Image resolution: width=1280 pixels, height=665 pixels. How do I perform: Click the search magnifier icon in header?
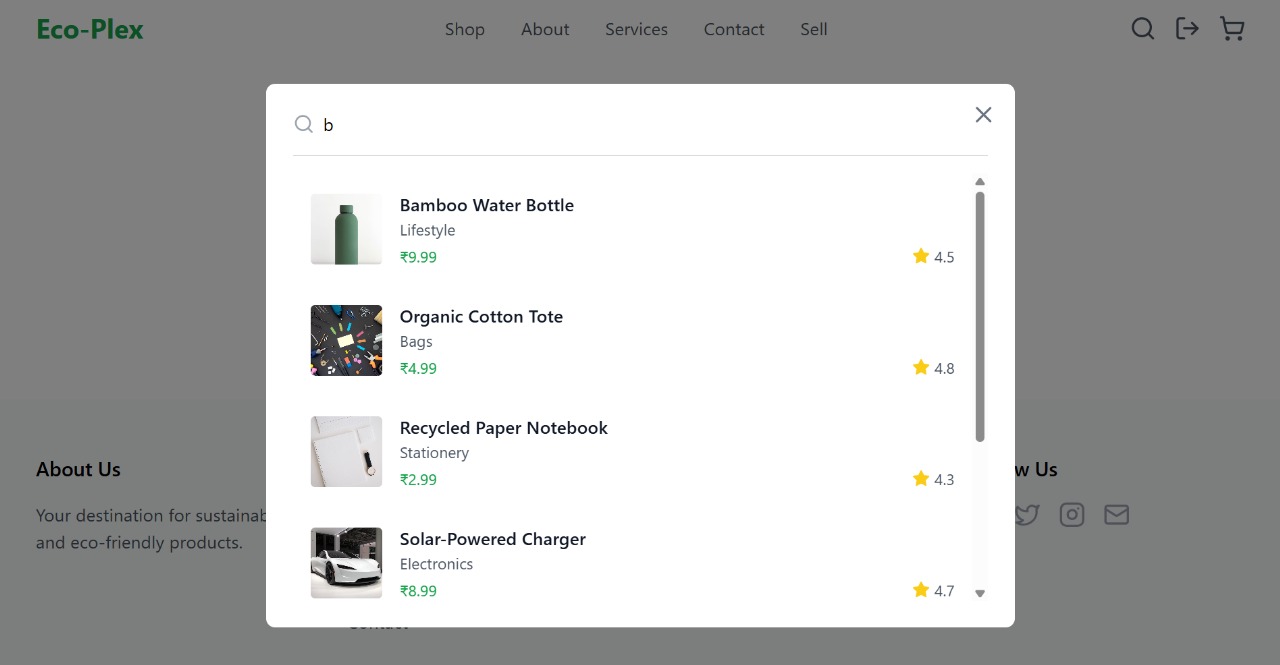pyautogui.click(x=1143, y=29)
